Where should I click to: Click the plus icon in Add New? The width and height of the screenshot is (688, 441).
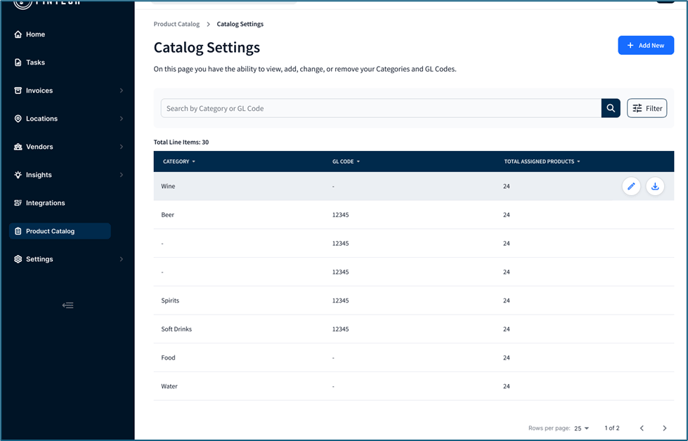tap(630, 45)
